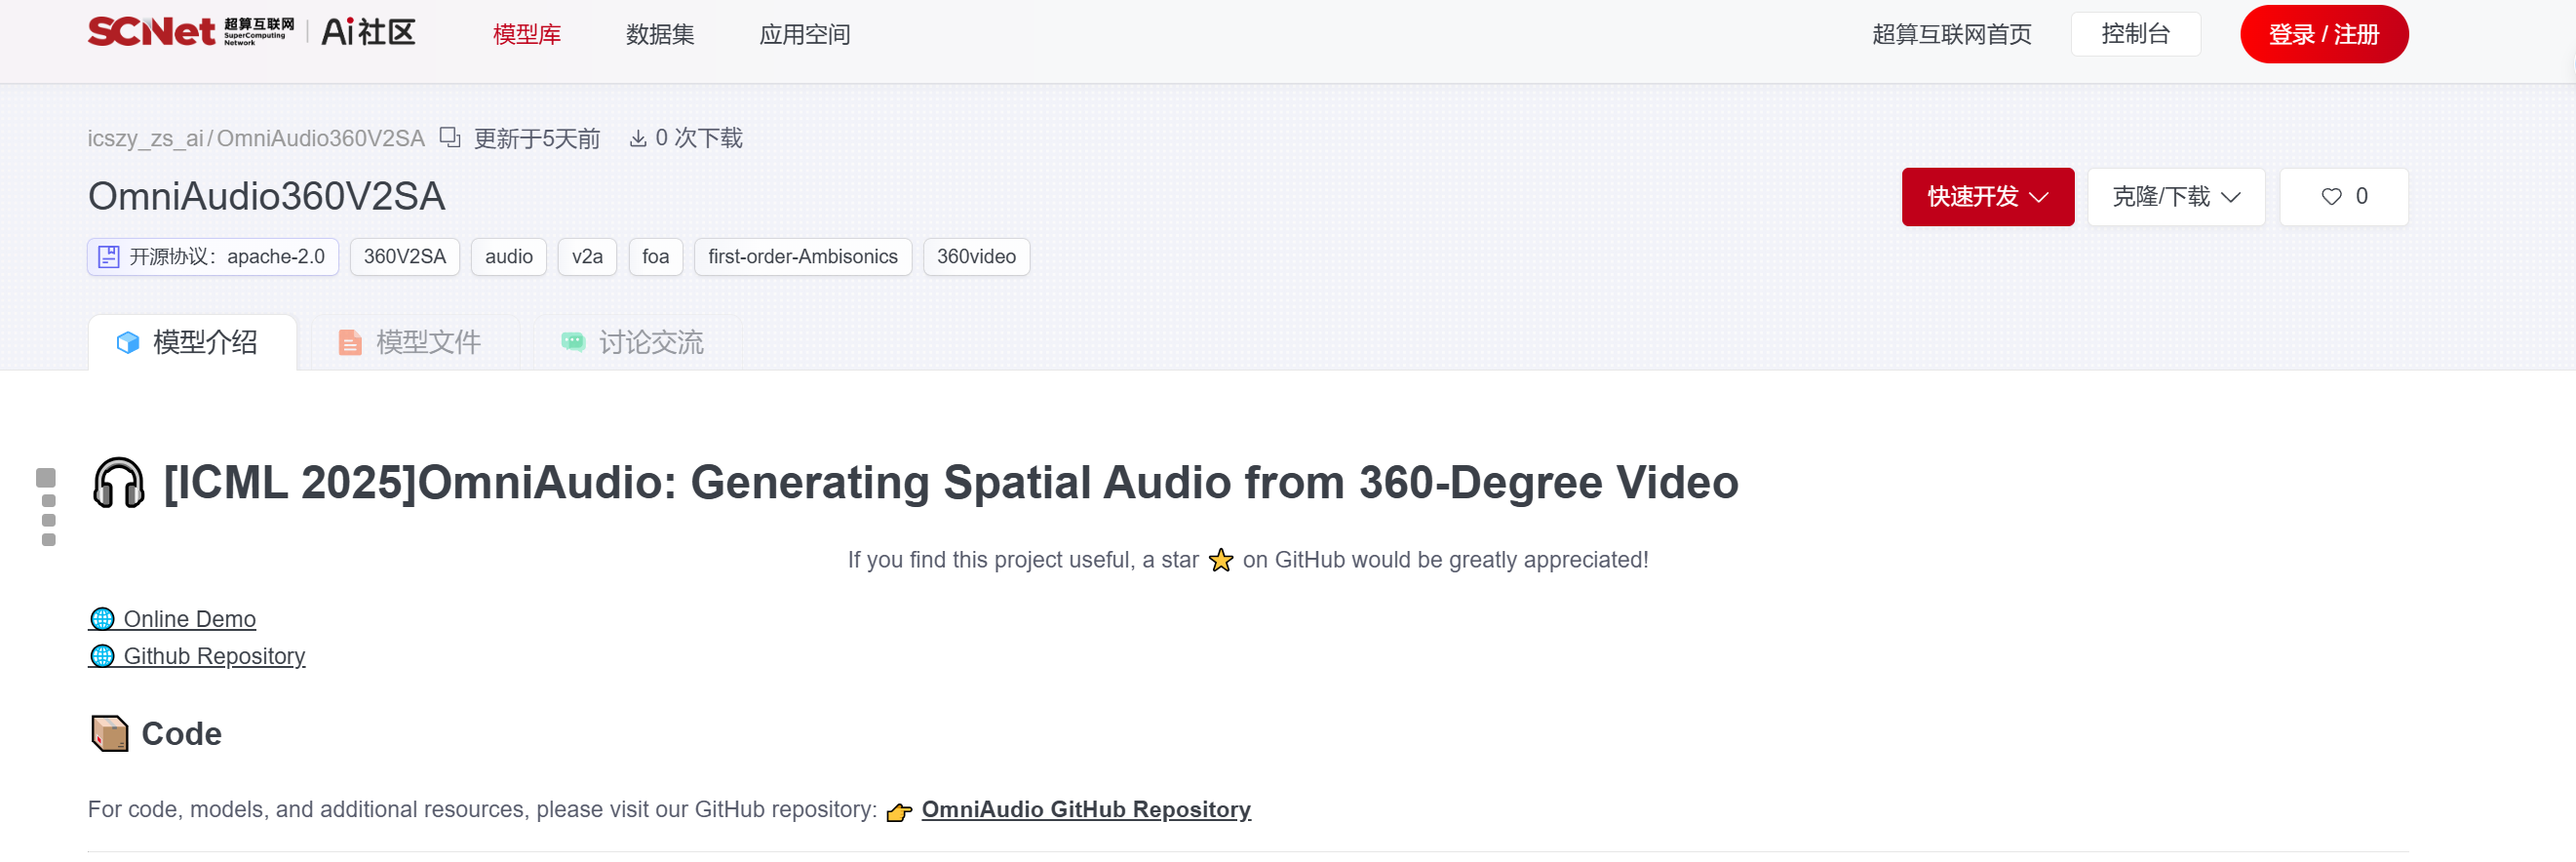Click the foa tag
The image size is (2576, 862).
click(x=656, y=257)
